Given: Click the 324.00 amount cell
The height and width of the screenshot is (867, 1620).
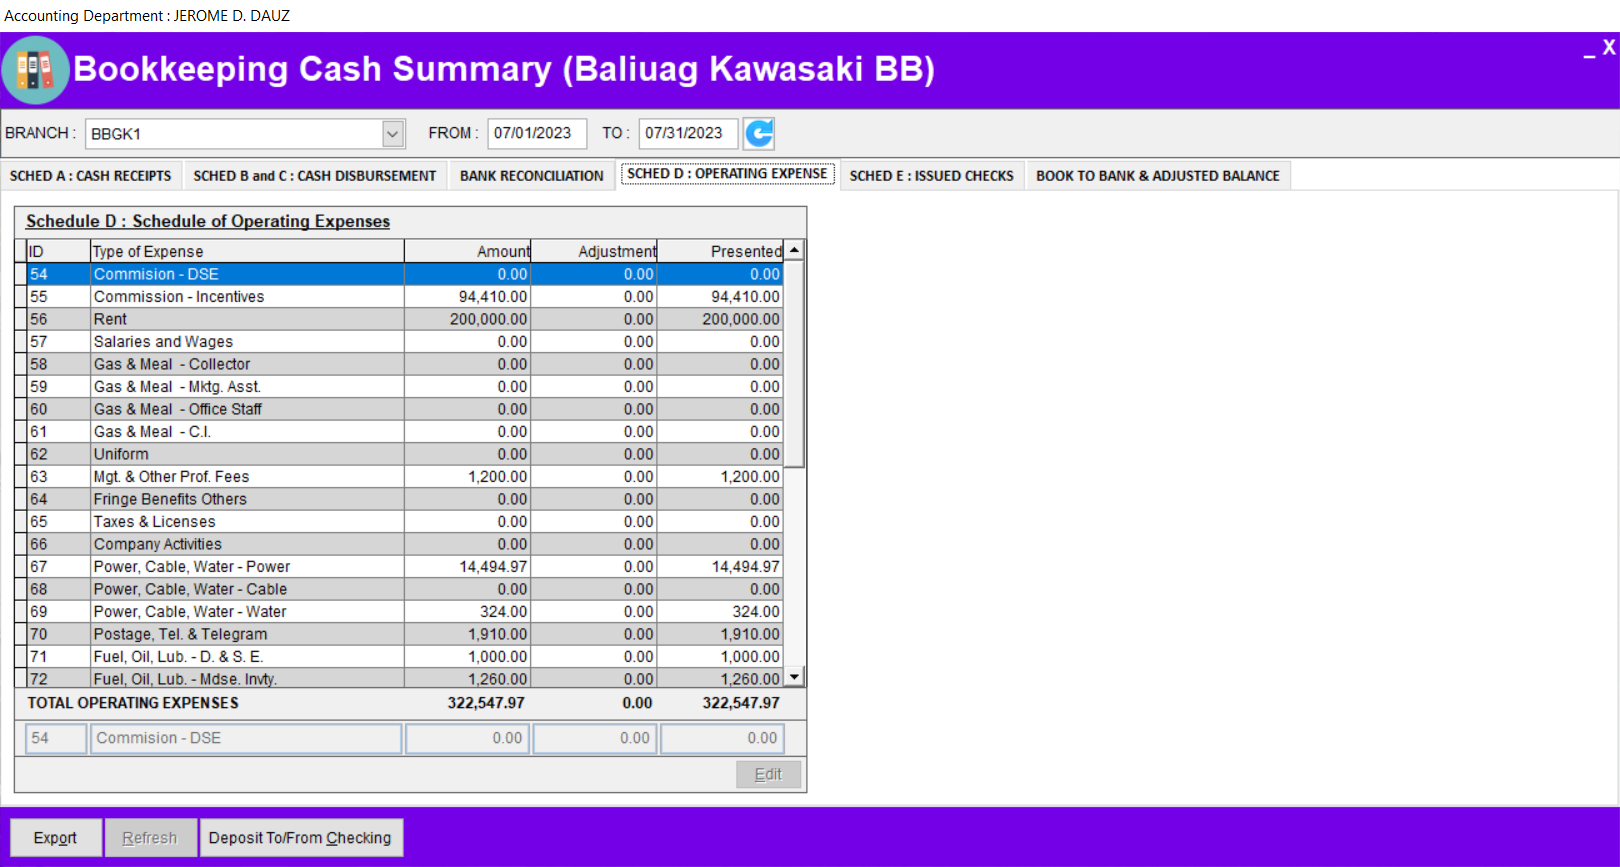Looking at the screenshot, I should [x=467, y=612].
